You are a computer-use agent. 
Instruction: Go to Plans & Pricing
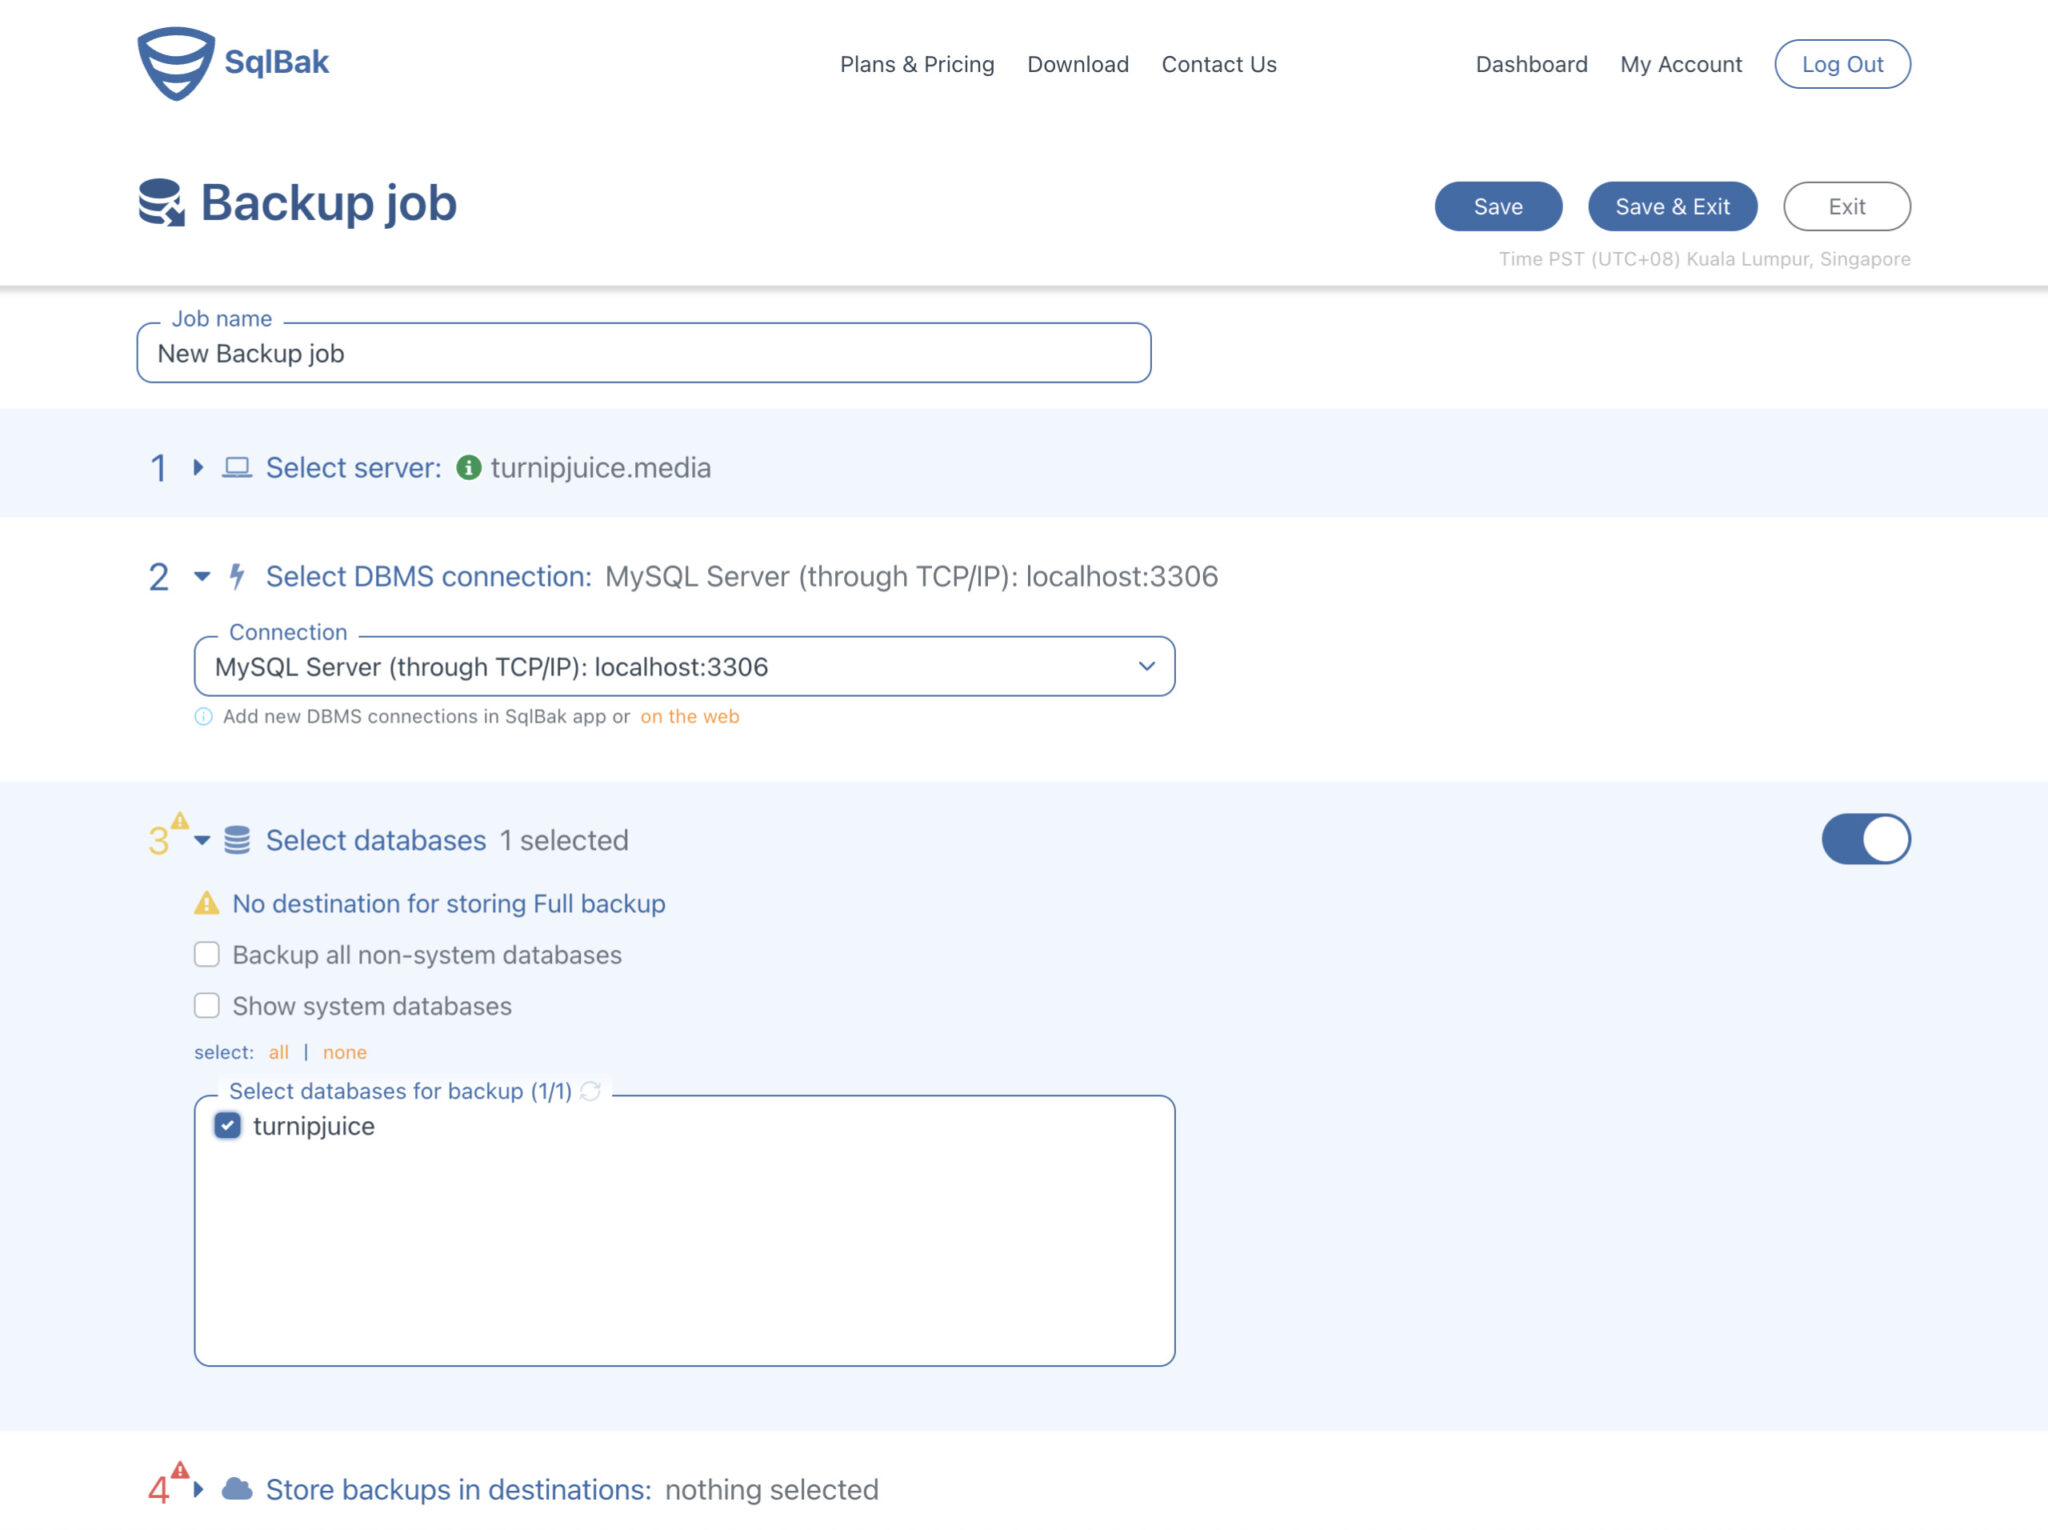917,64
